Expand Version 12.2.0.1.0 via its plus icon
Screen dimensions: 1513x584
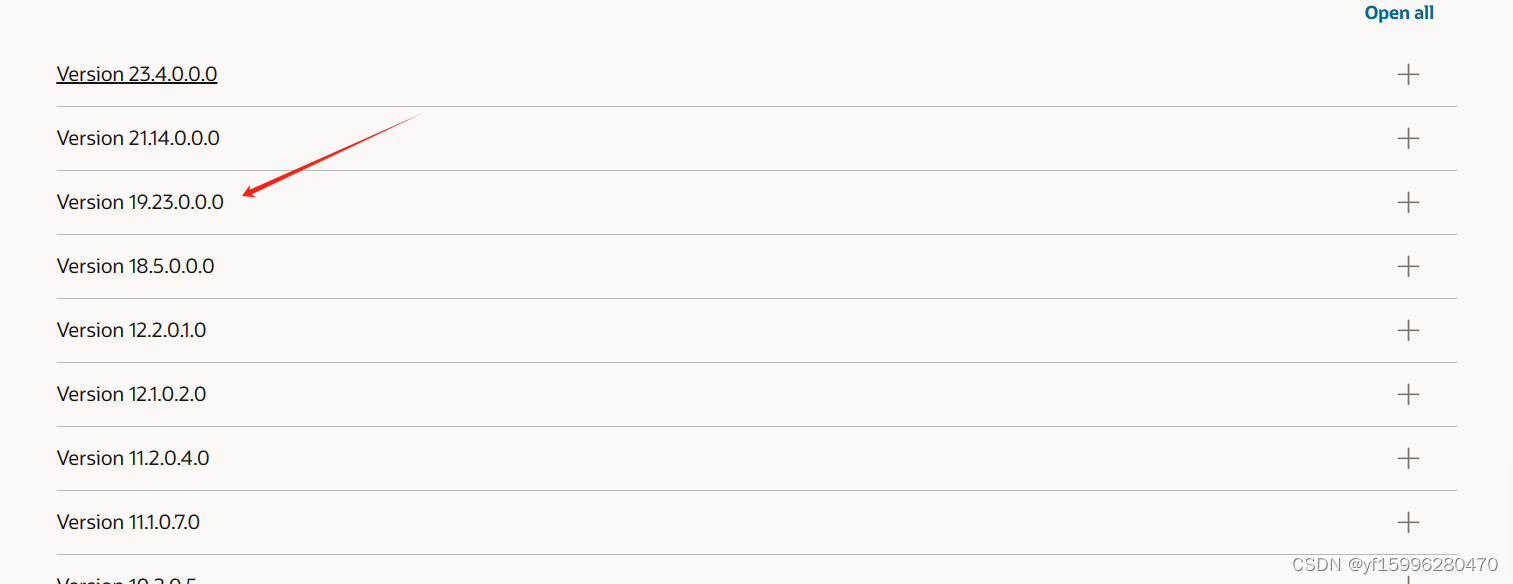(x=1407, y=330)
